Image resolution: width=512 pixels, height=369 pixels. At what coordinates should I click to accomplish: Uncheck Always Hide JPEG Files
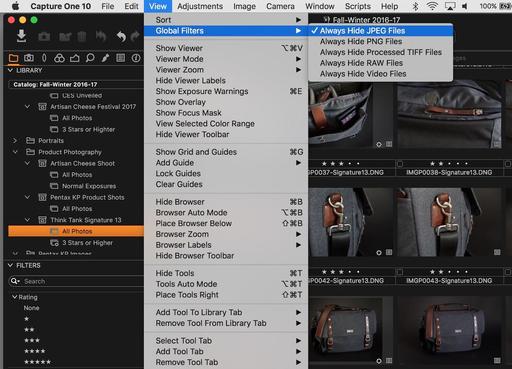[x=381, y=31]
